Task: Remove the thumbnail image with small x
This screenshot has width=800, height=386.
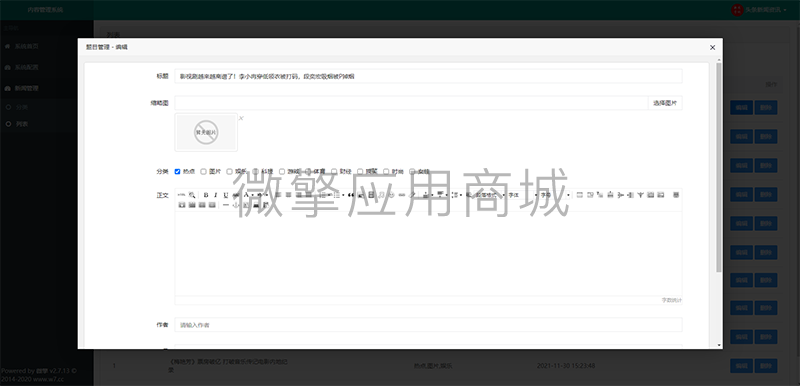Action: tap(241, 118)
